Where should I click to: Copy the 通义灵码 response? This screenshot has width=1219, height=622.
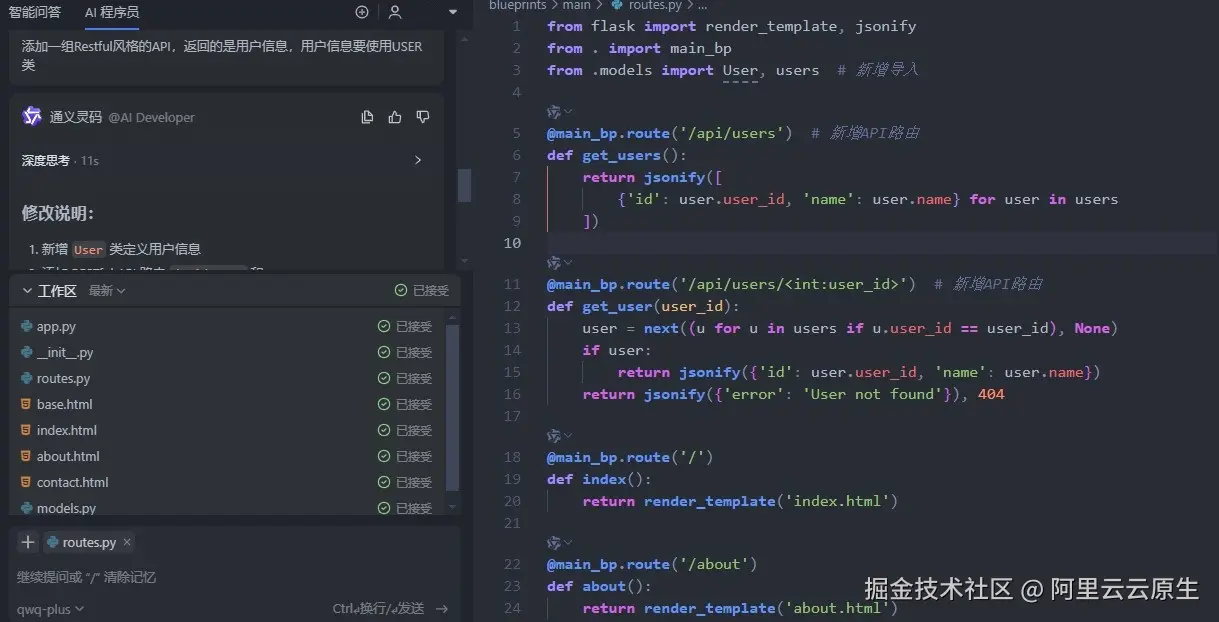[367, 117]
